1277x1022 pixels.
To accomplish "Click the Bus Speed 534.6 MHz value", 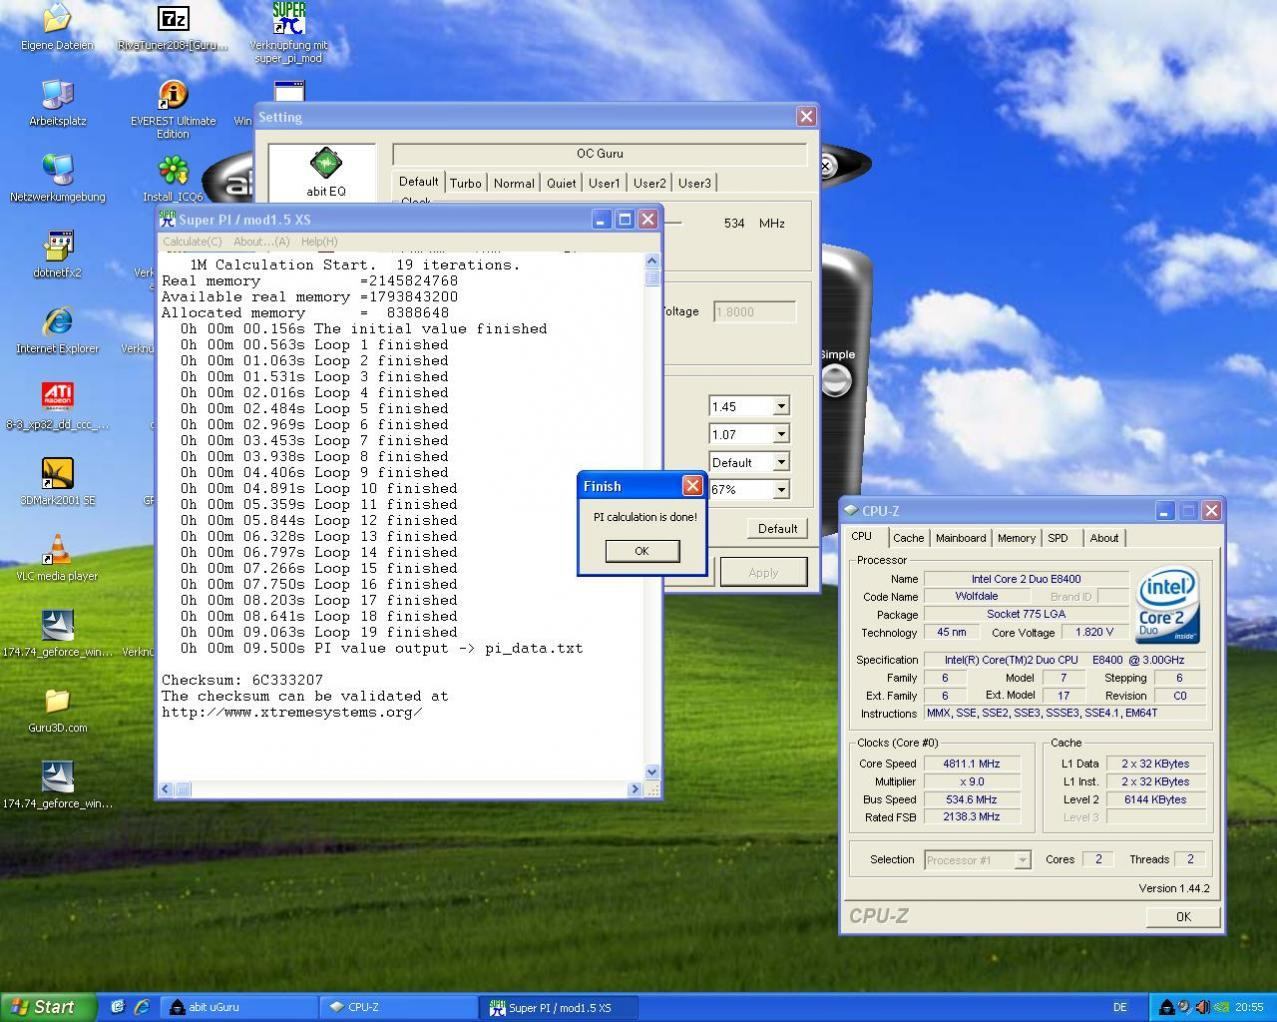I will point(971,799).
